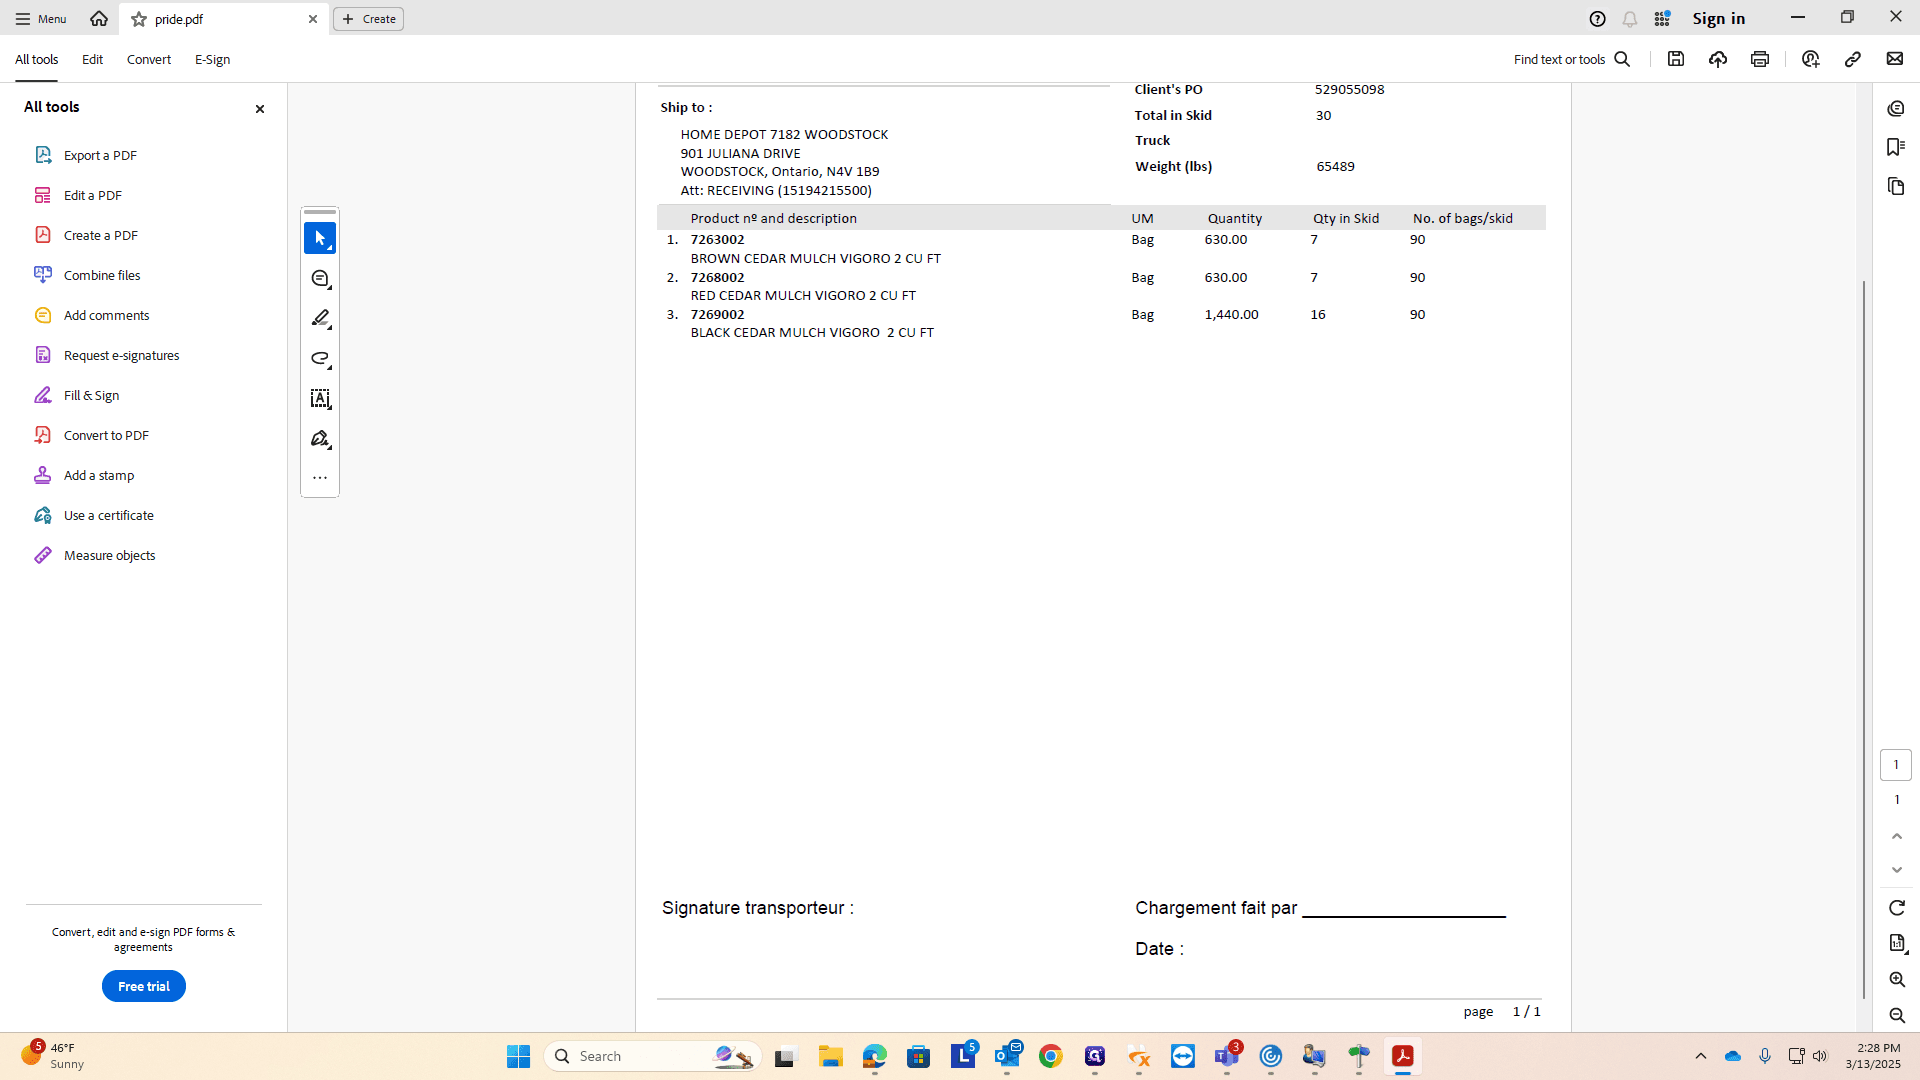The image size is (1920, 1080).
Task: Open Combine files tool
Action: 102,275
